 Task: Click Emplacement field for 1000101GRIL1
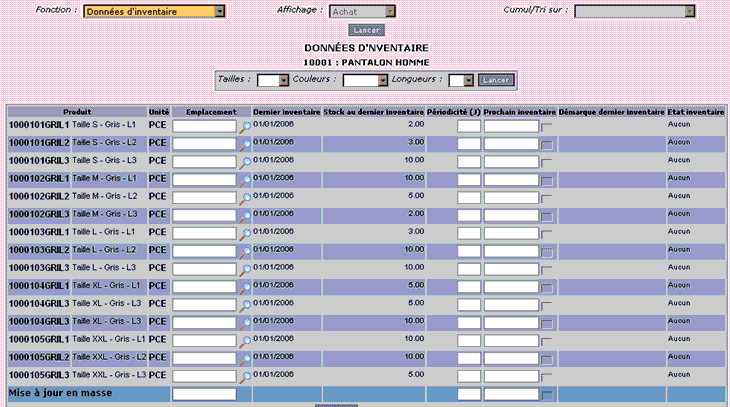(x=204, y=126)
